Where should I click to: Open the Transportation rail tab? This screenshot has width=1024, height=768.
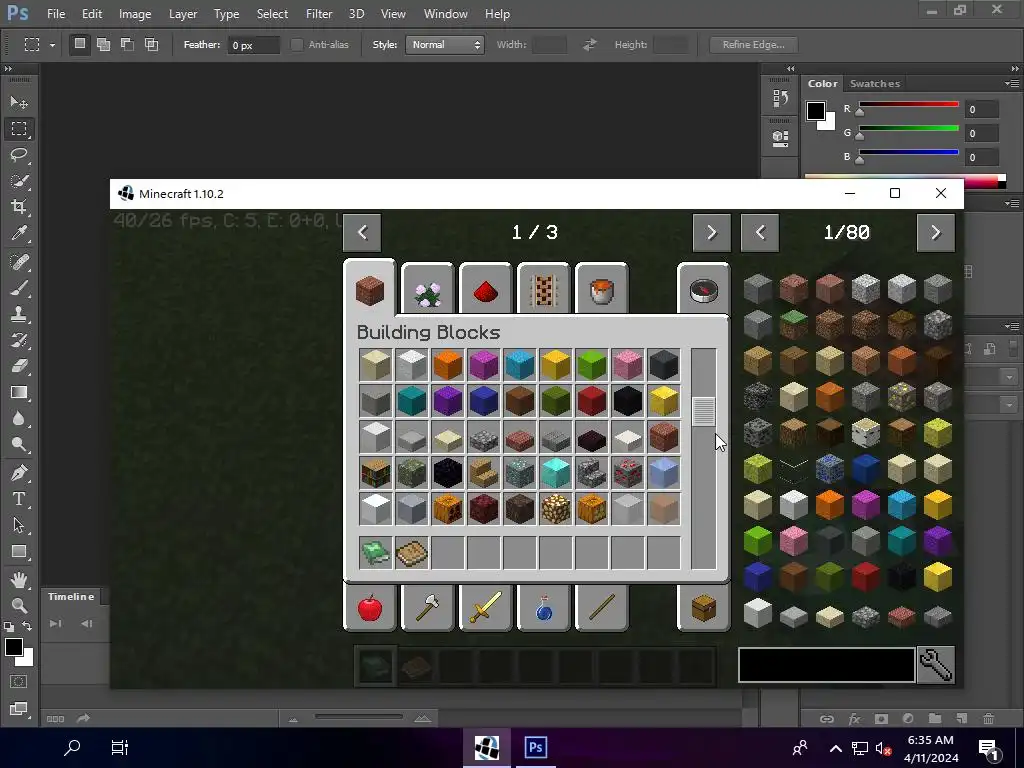pos(543,289)
